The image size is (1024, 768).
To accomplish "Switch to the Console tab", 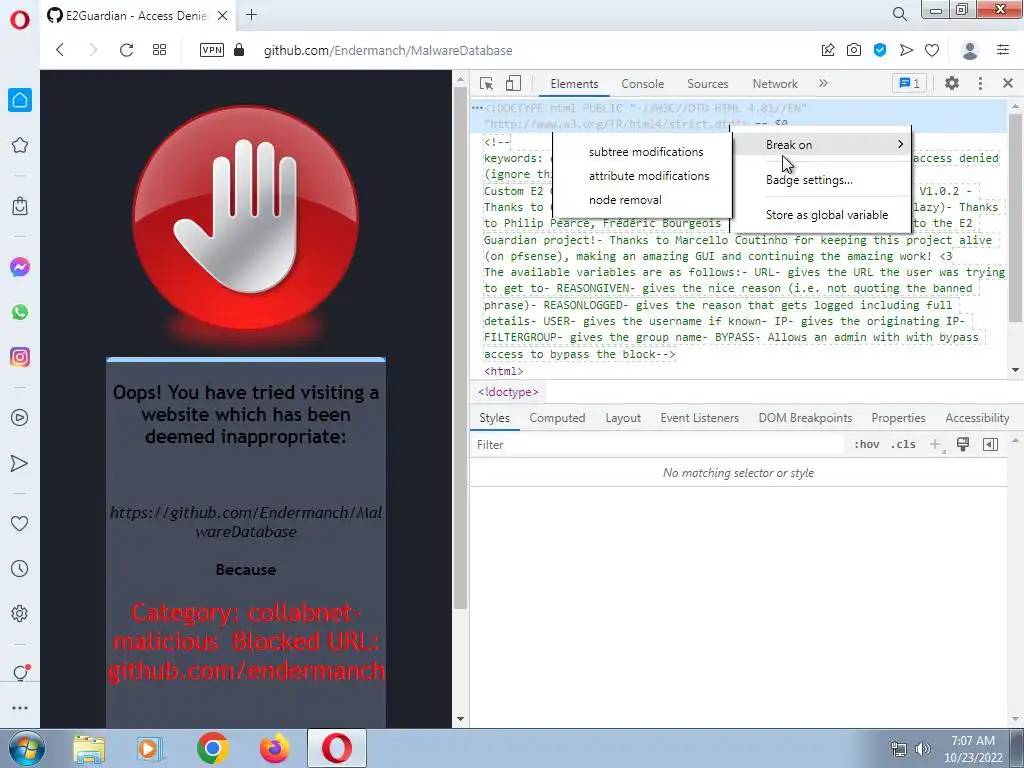I will click(643, 84).
